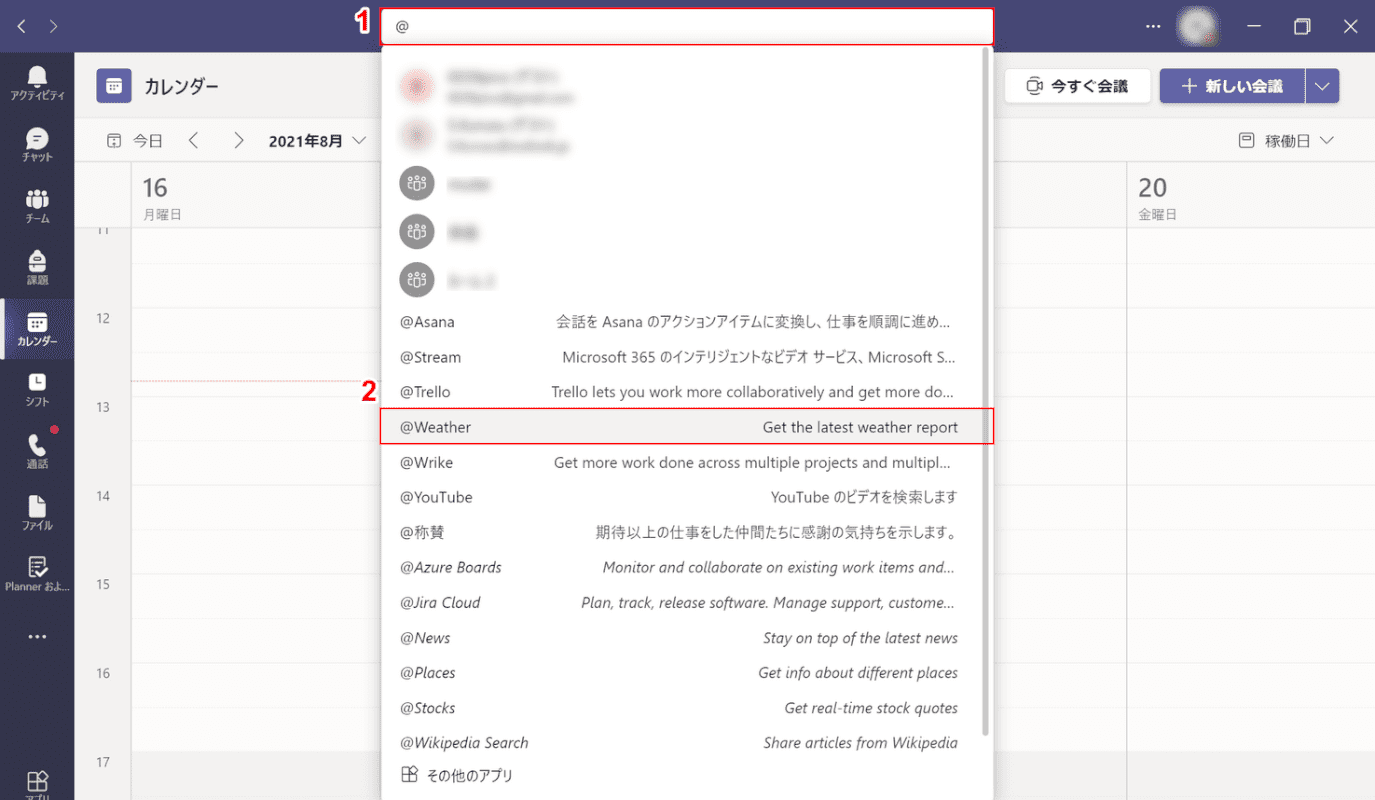Screen dimensions: 1375x800
Task: Open Settings and more ellipsis in title bar
Action: (x=1153, y=26)
